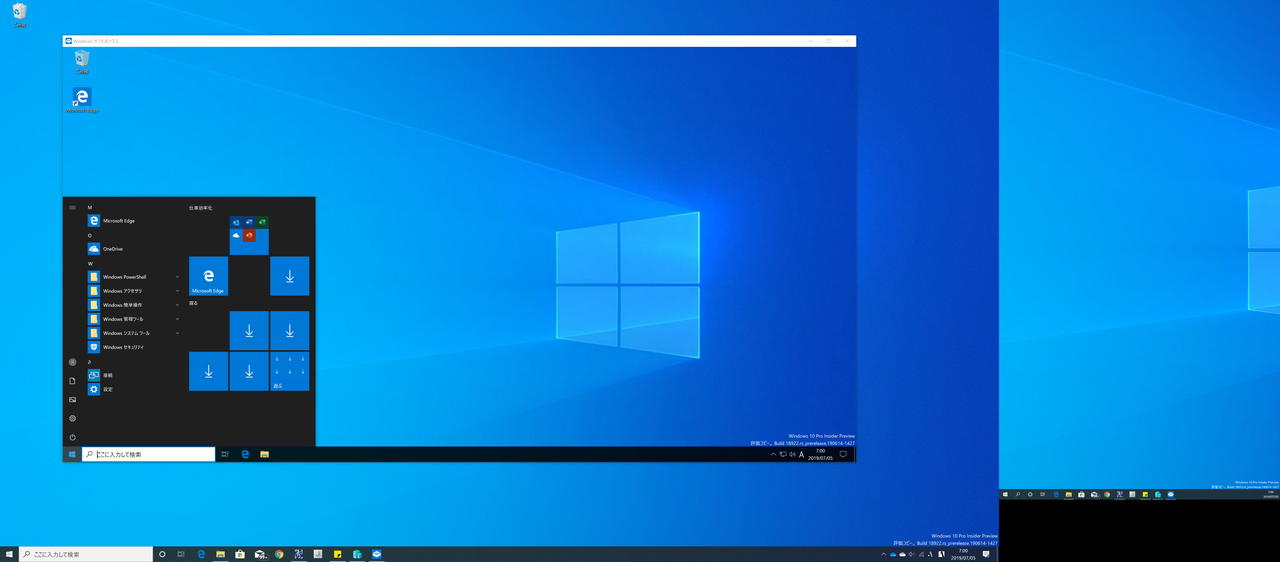Open Microsoft Edge on host taskbar

201,554
